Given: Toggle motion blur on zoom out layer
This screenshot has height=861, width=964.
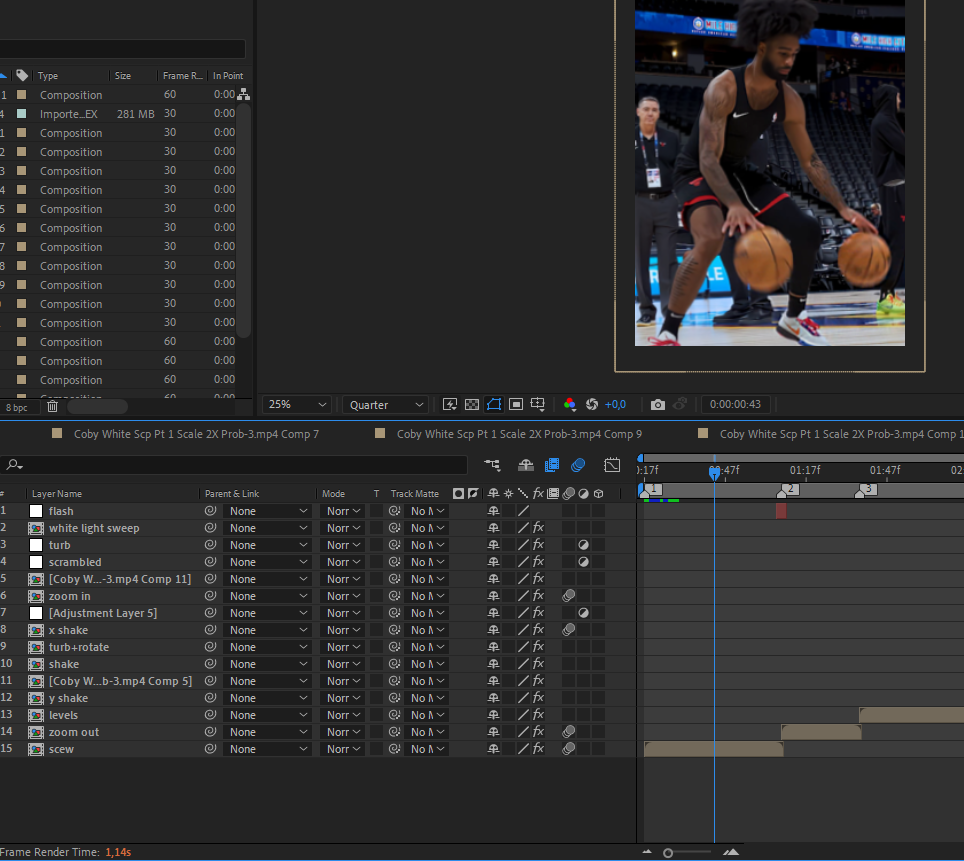Looking at the screenshot, I should tap(569, 731).
